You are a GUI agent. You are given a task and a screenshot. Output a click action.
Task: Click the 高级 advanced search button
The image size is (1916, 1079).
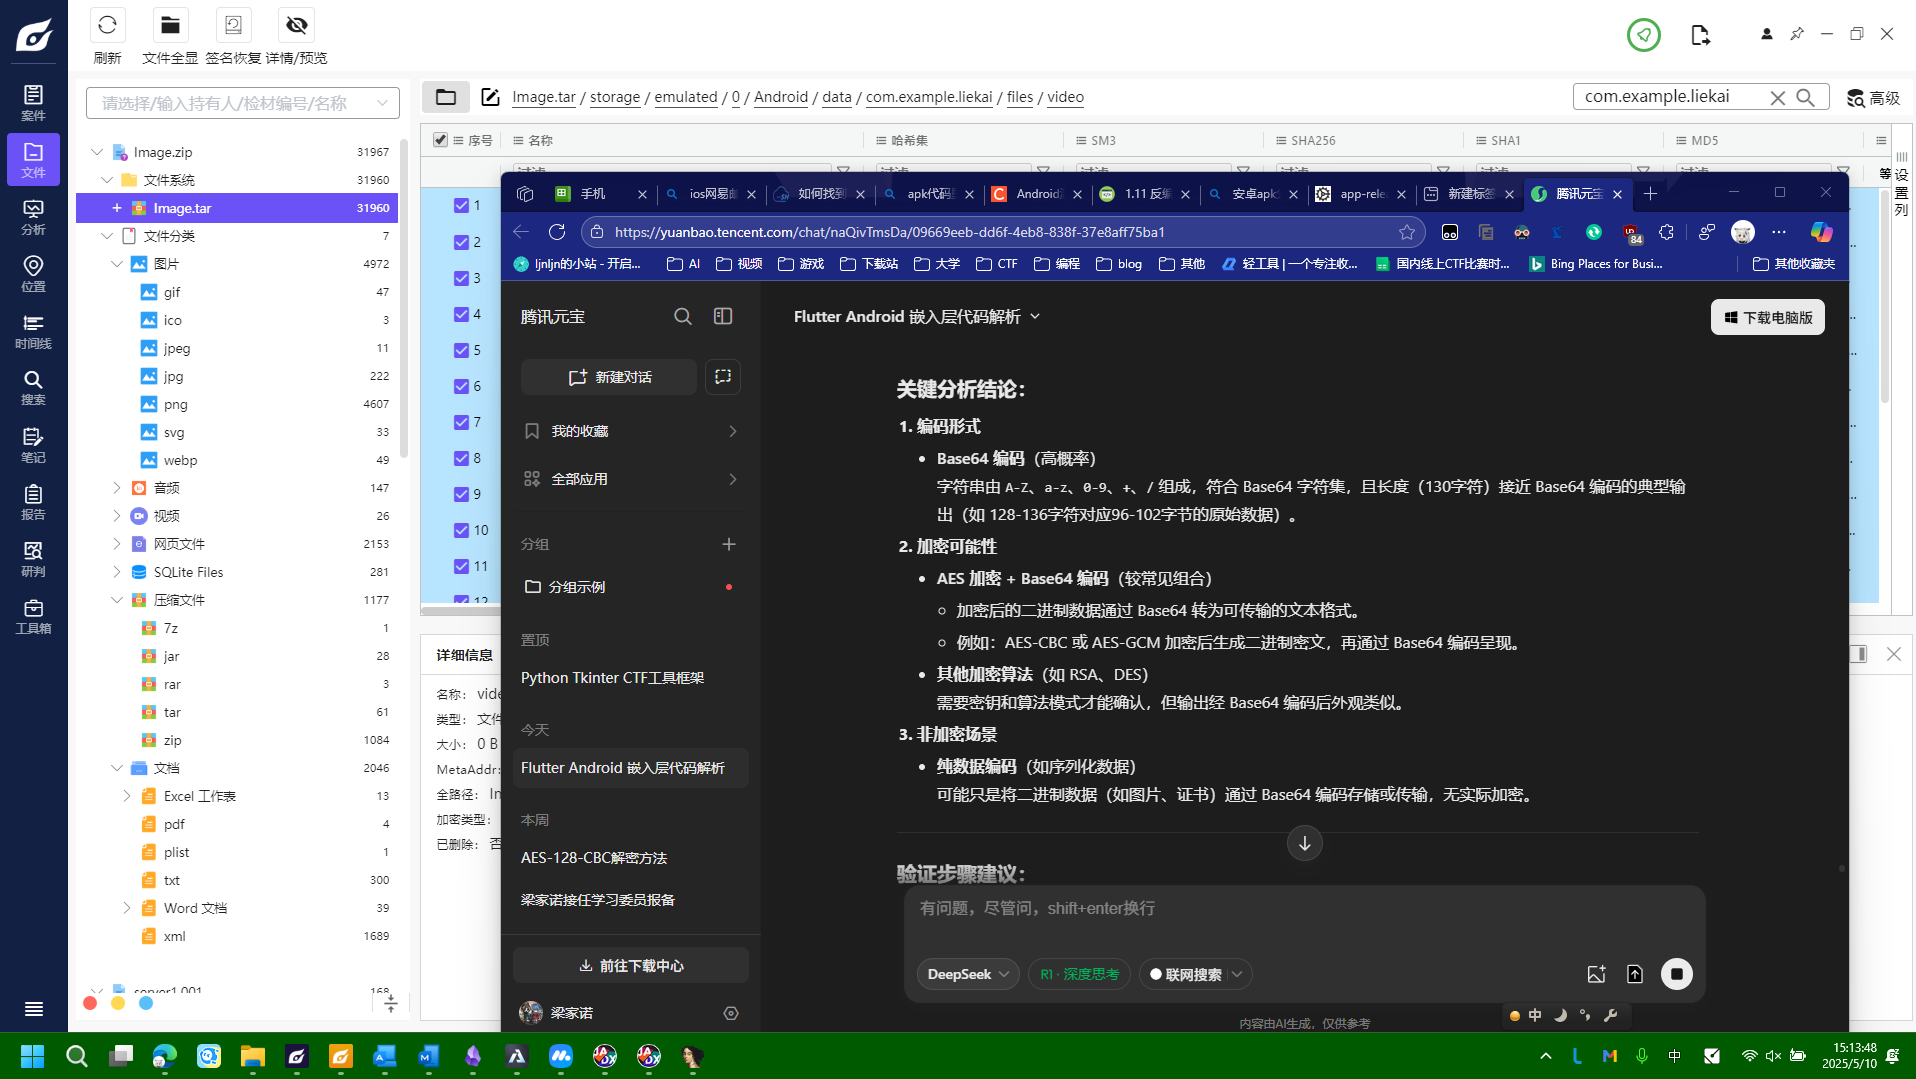coord(1873,98)
